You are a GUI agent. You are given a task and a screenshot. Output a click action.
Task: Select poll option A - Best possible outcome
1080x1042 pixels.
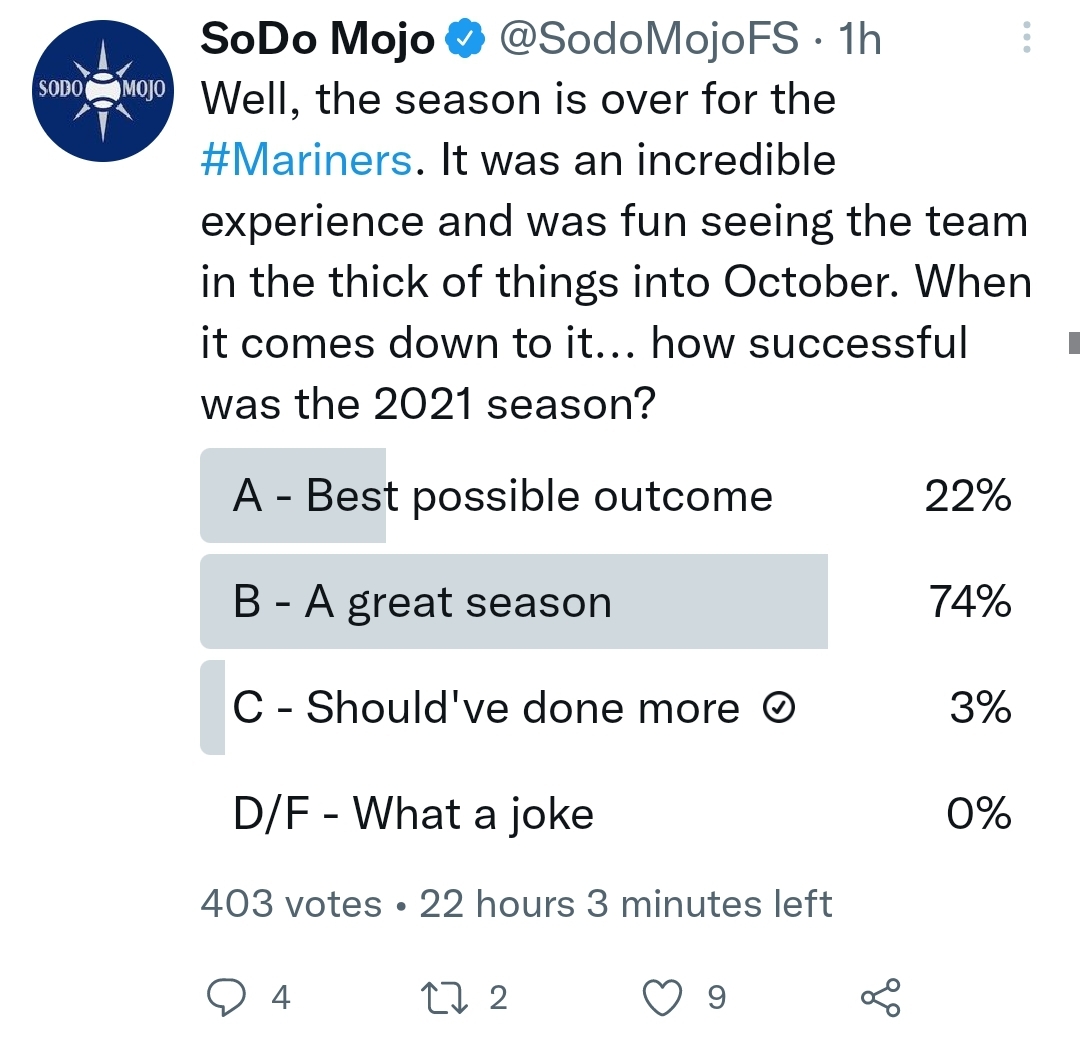tap(502, 496)
